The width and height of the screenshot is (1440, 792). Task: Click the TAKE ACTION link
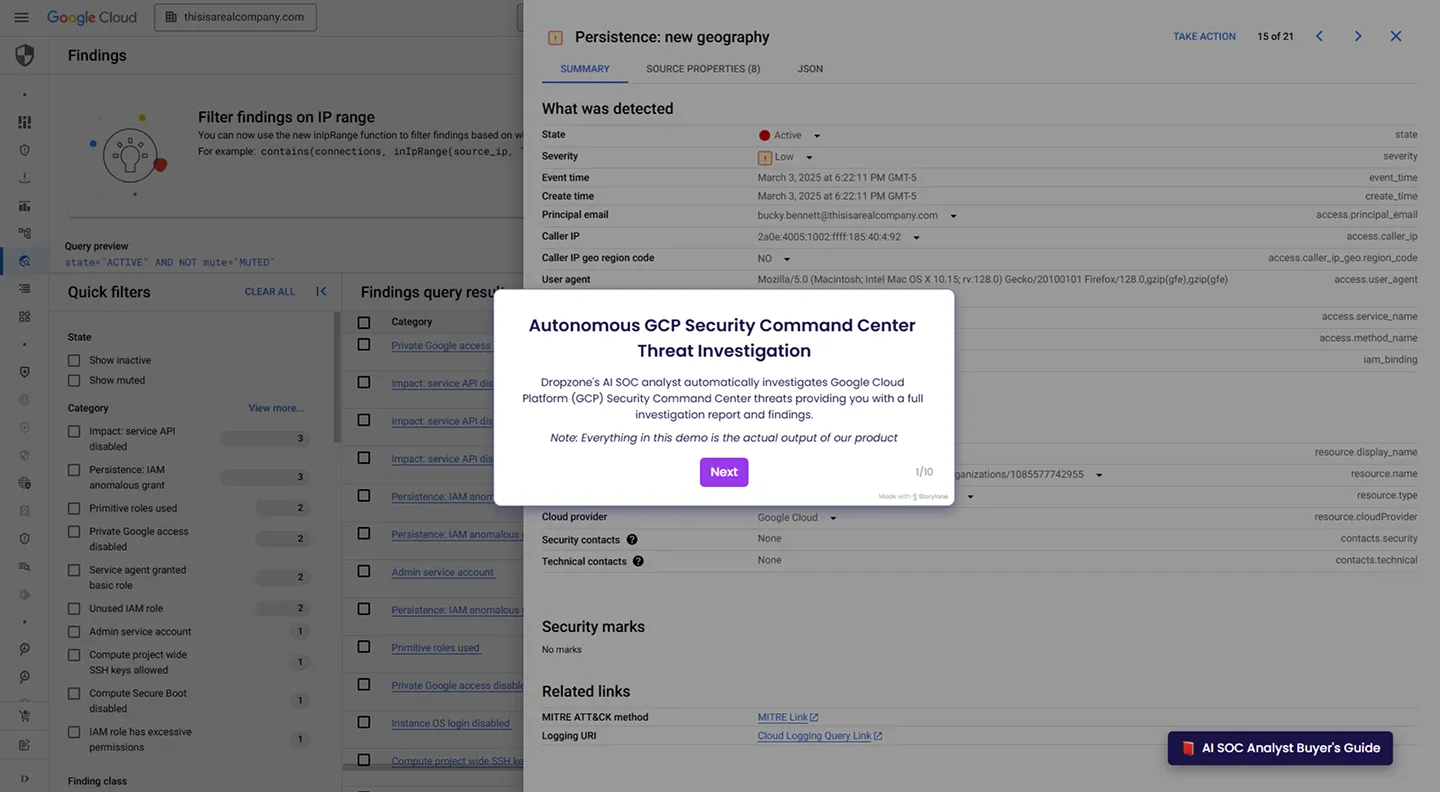(x=1203, y=36)
